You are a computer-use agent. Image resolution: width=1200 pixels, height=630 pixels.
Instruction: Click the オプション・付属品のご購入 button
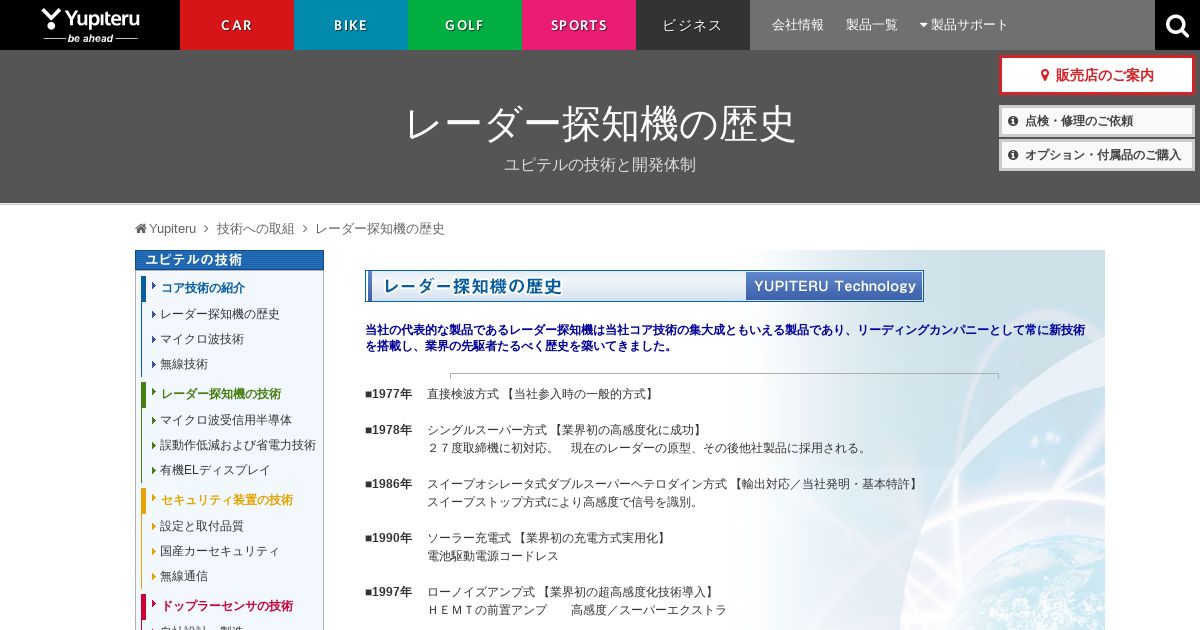1097,155
